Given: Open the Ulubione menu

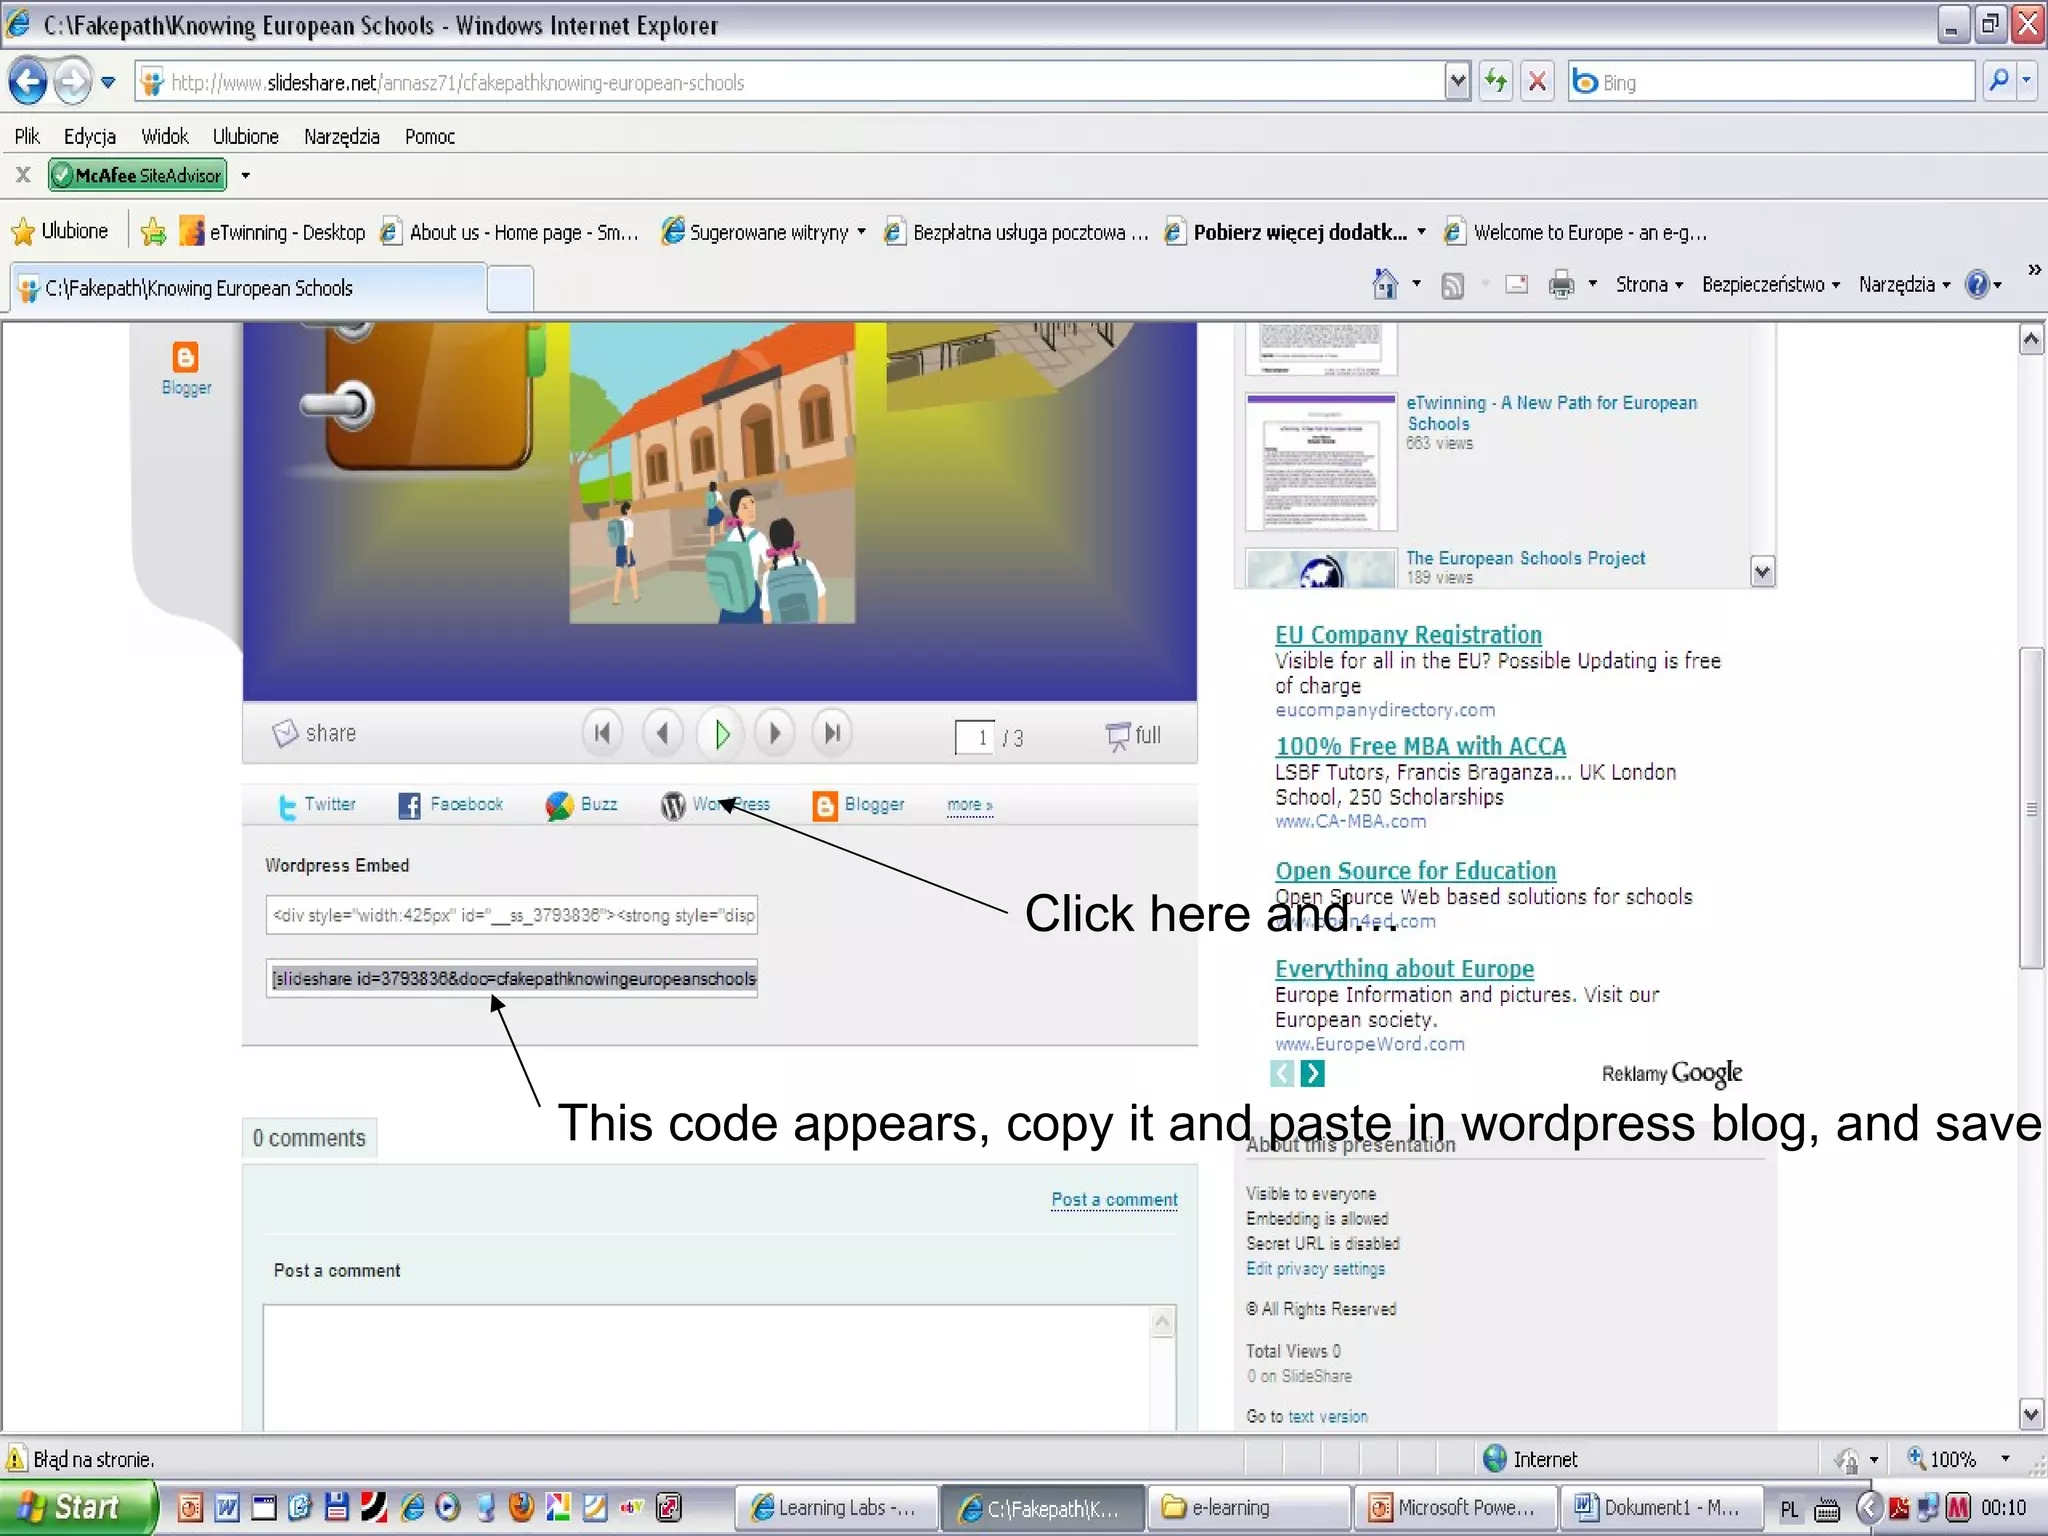Looking at the screenshot, I should 245,136.
